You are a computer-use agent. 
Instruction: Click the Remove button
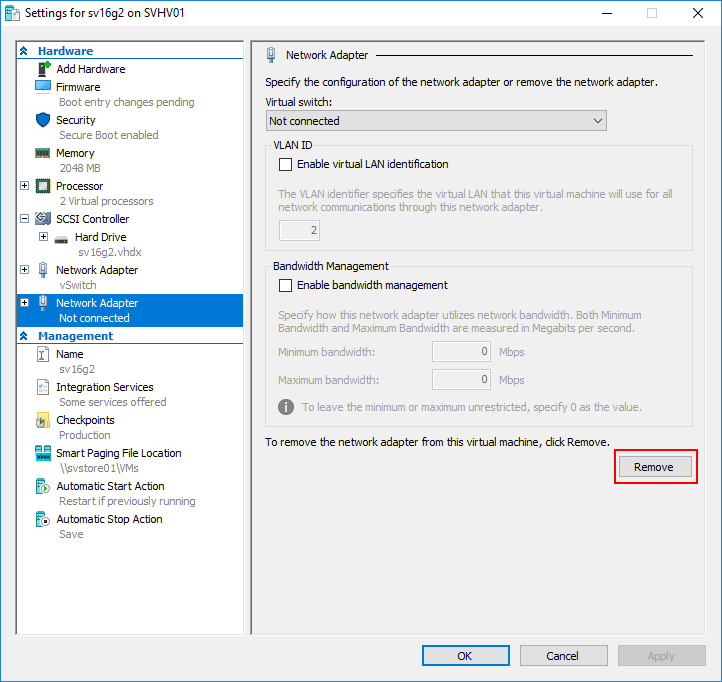(655, 467)
